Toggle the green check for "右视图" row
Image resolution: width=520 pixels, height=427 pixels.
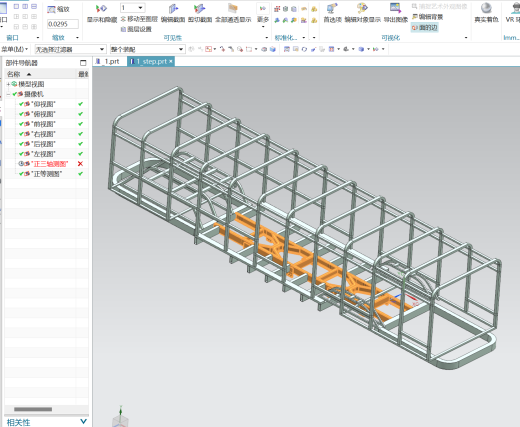pos(80,134)
